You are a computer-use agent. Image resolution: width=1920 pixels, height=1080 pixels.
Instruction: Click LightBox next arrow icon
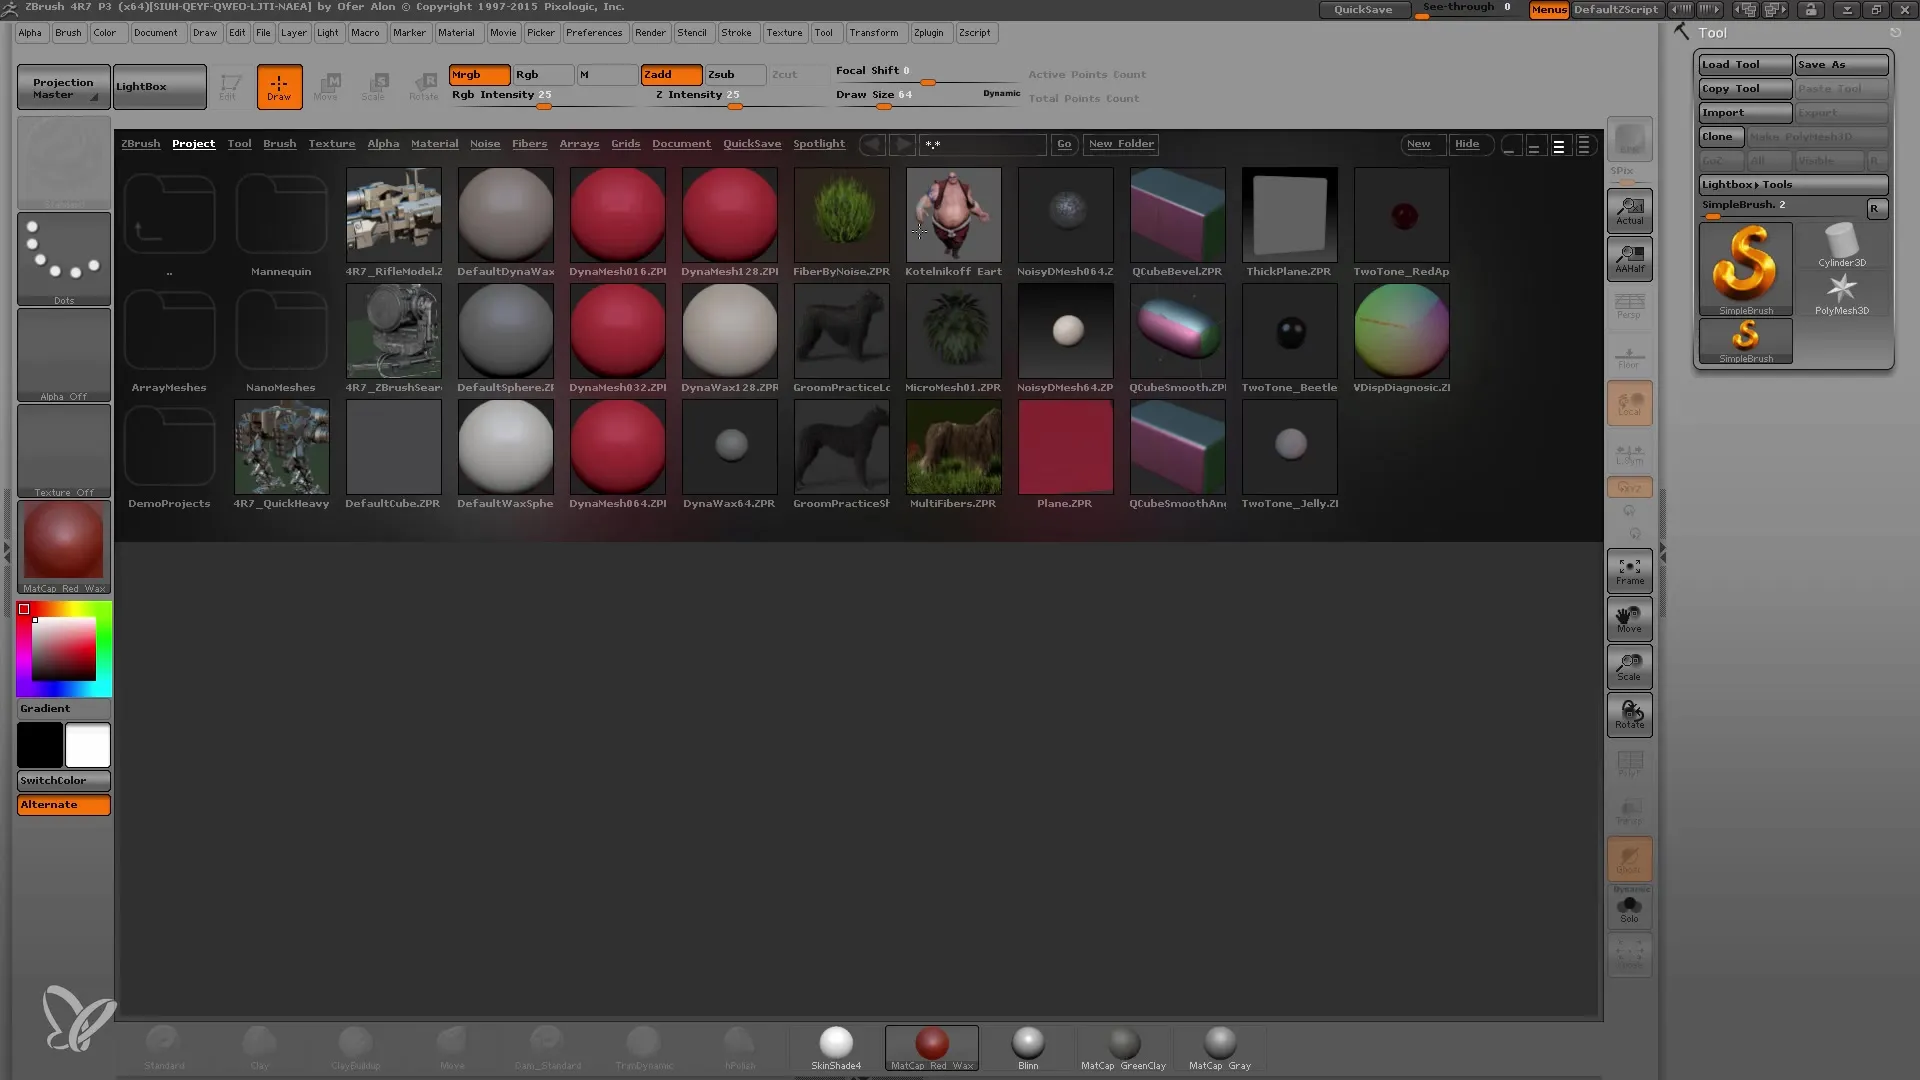(902, 144)
